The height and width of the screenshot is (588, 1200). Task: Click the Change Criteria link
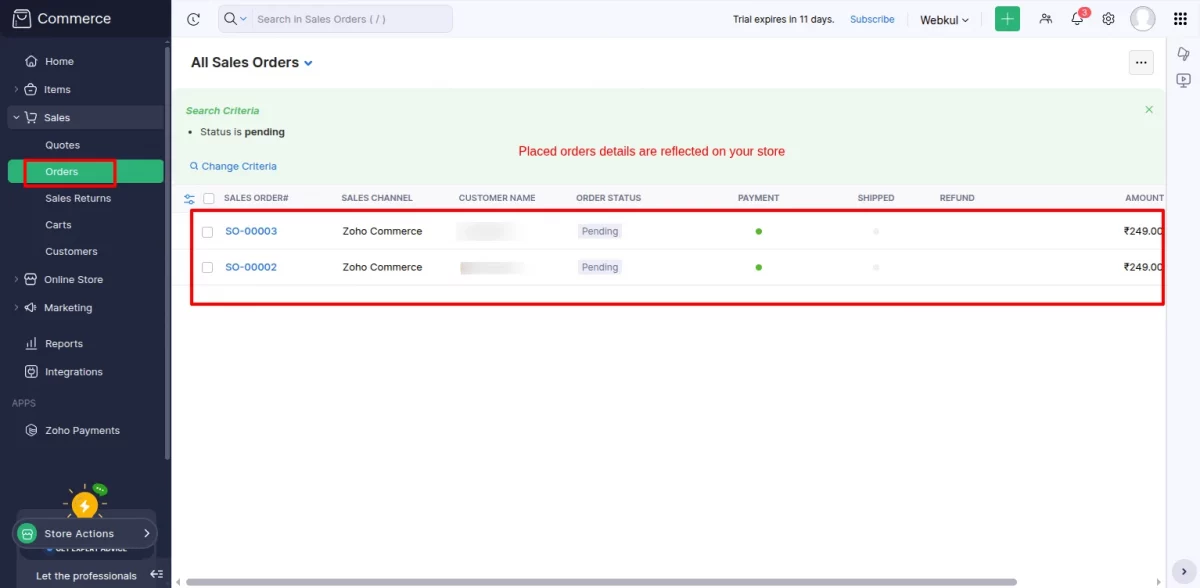[x=233, y=166]
